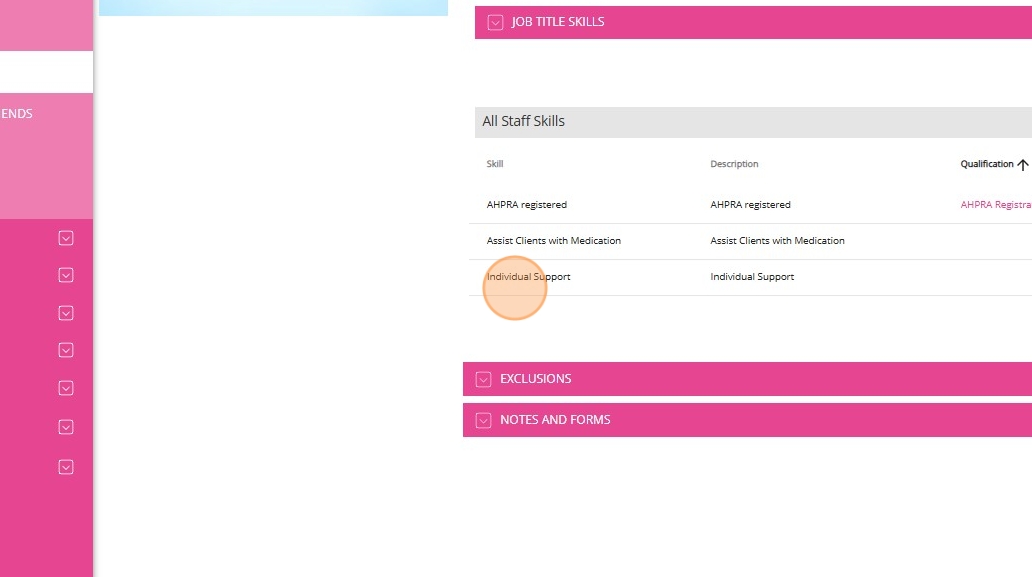1032x577 pixels.
Task: Click the Qualification sort arrow icon
Action: tap(1022, 164)
